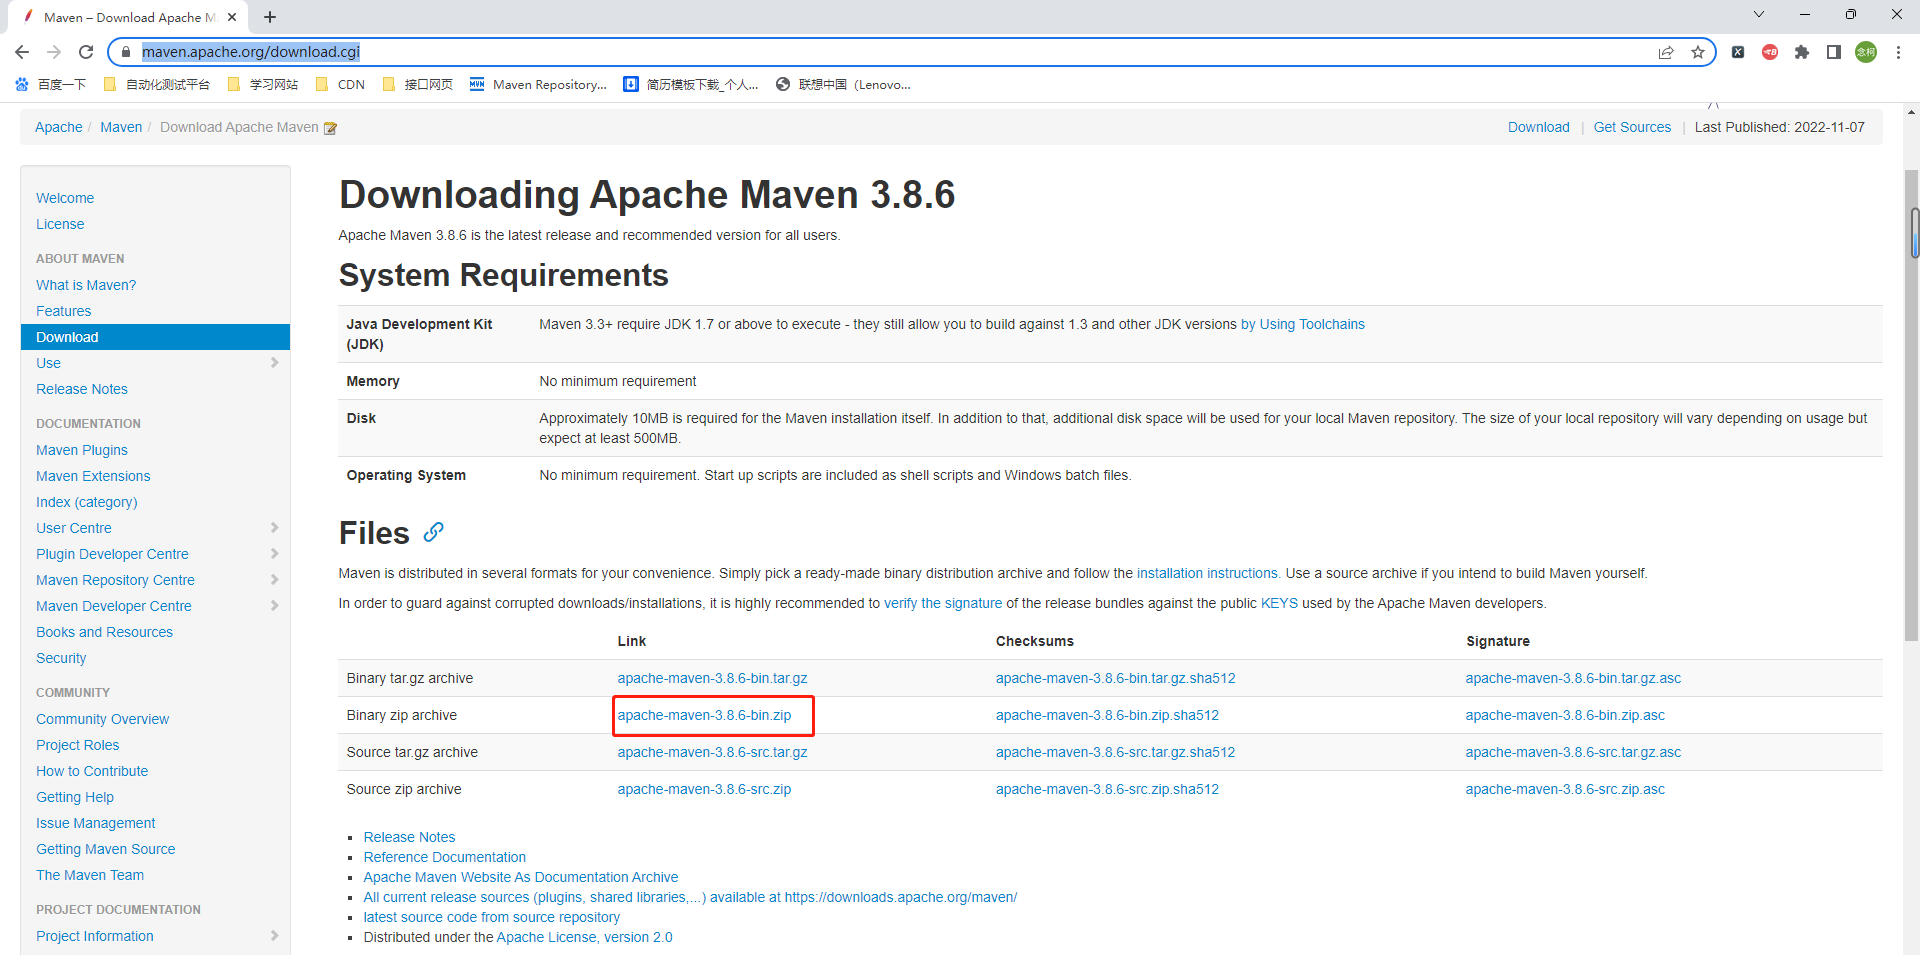This screenshot has height=955, width=1920.
Task: Click Apache License, version 2.0 link
Action: click(x=584, y=937)
